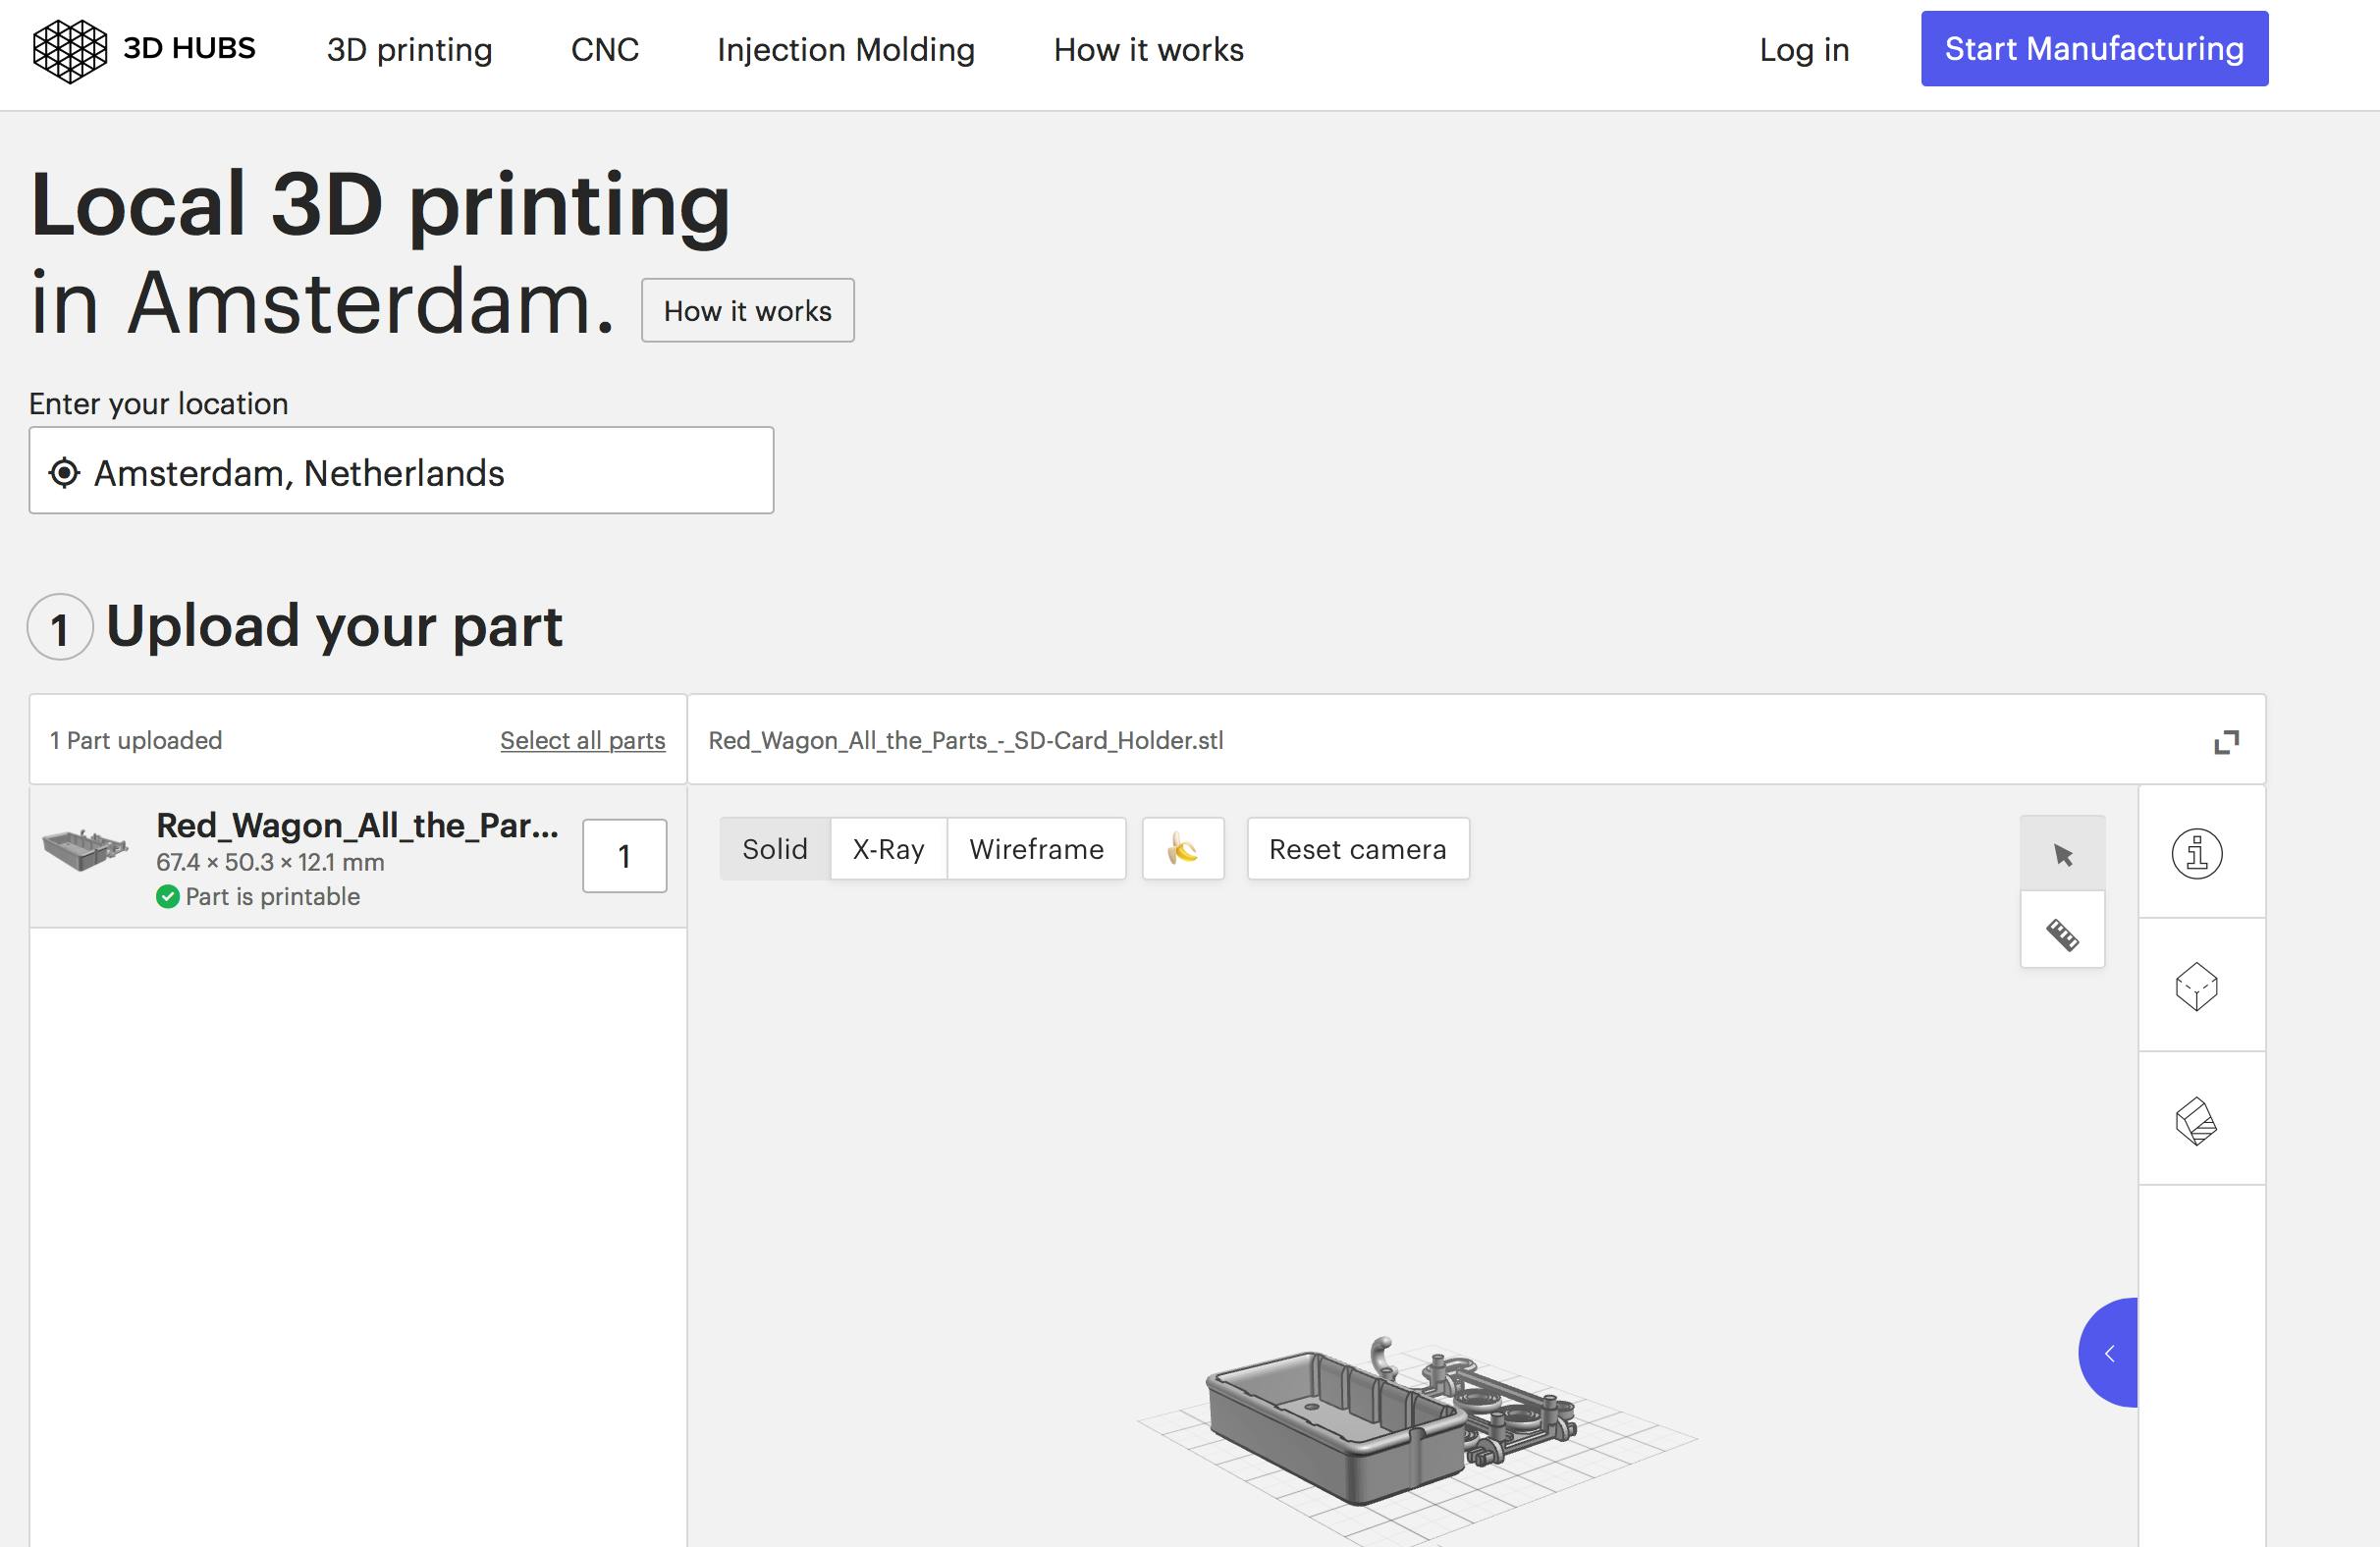The height and width of the screenshot is (1547, 2380).
Task: Click the location target icon
Action: coord(64,473)
